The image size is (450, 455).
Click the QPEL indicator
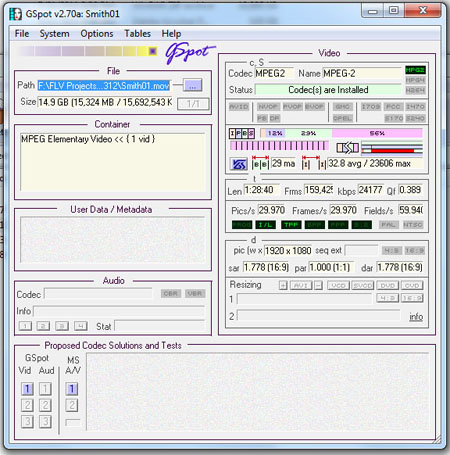(x=342, y=118)
